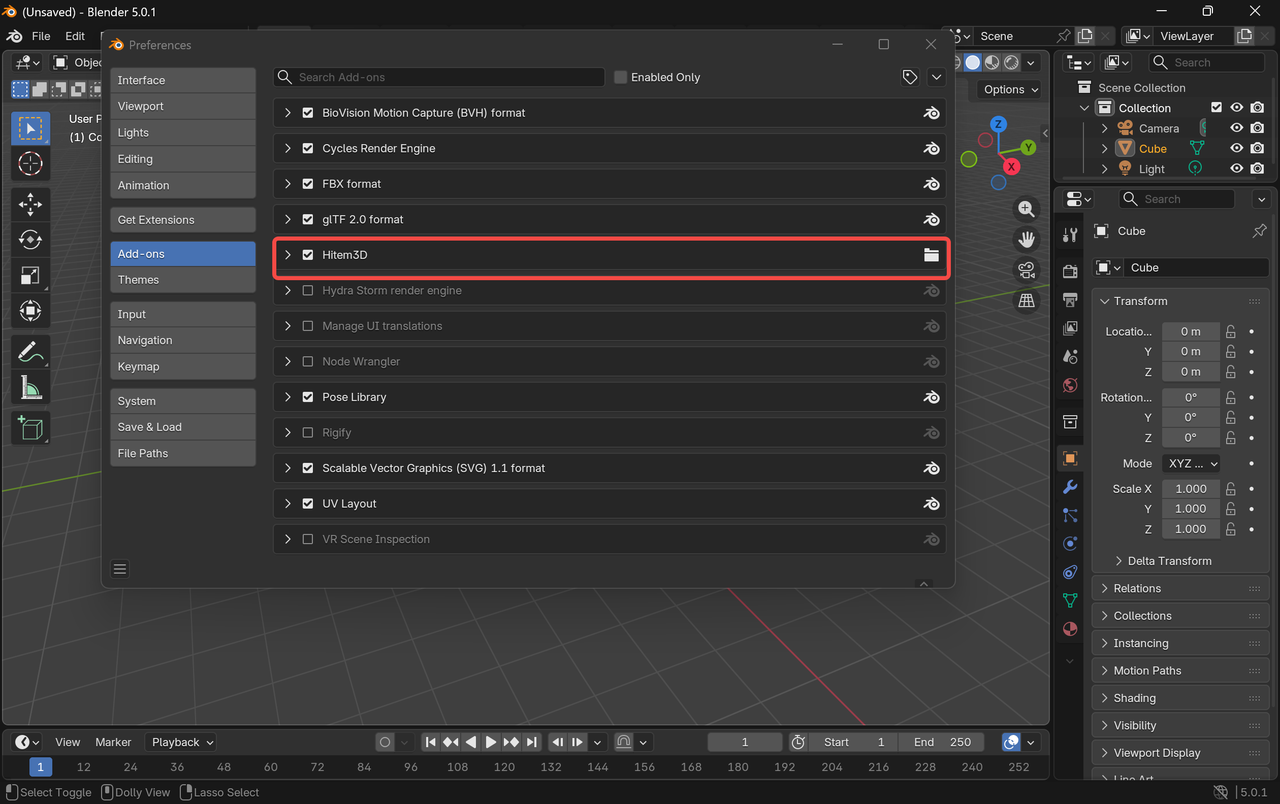Image resolution: width=1280 pixels, height=804 pixels.
Task: Toggle camera view using the viewport gizmo
Action: [1026, 269]
